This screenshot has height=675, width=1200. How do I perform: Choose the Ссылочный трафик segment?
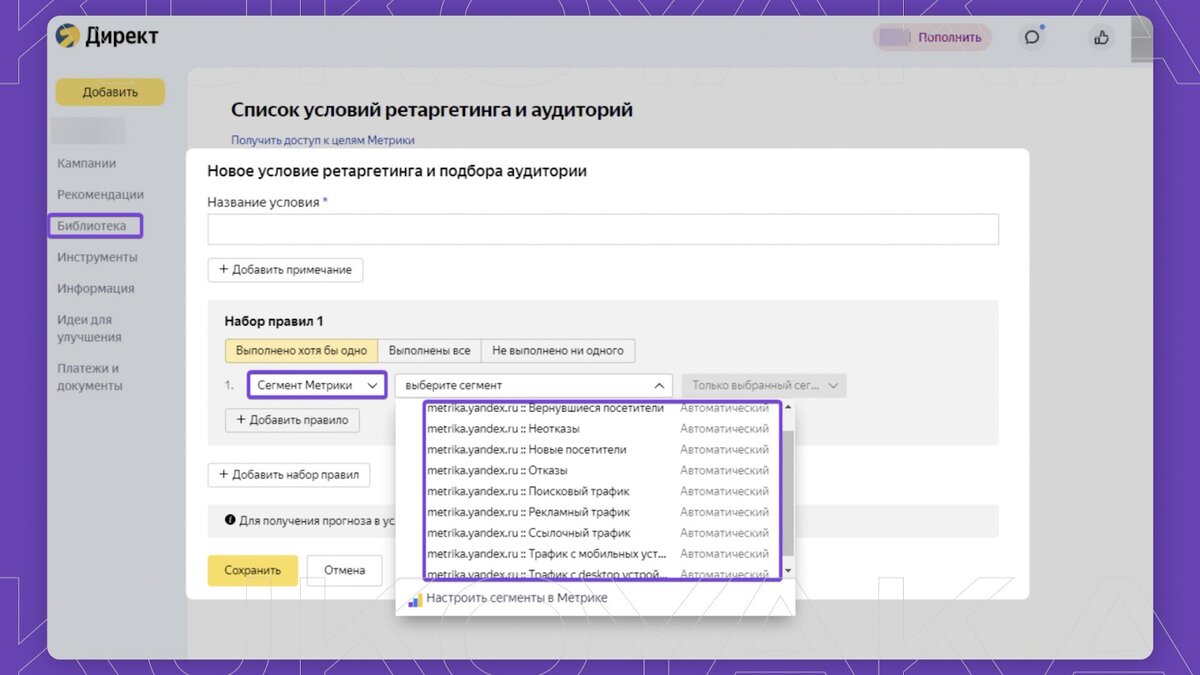coord(600,533)
